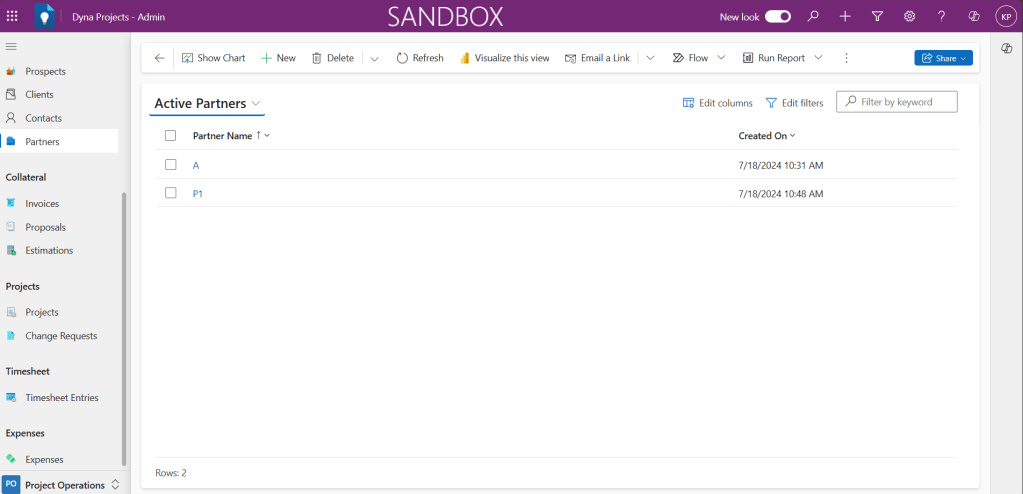This screenshot has width=1023, height=494.
Task: Tick the select-all checkbox in header
Action: [170, 136]
